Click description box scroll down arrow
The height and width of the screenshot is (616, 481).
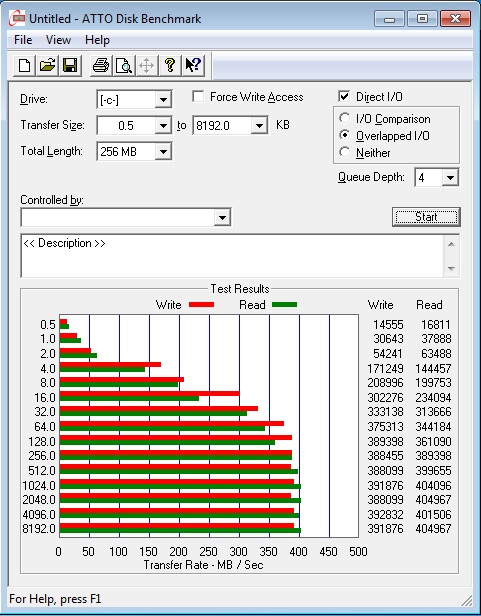(x=451, y=269)
